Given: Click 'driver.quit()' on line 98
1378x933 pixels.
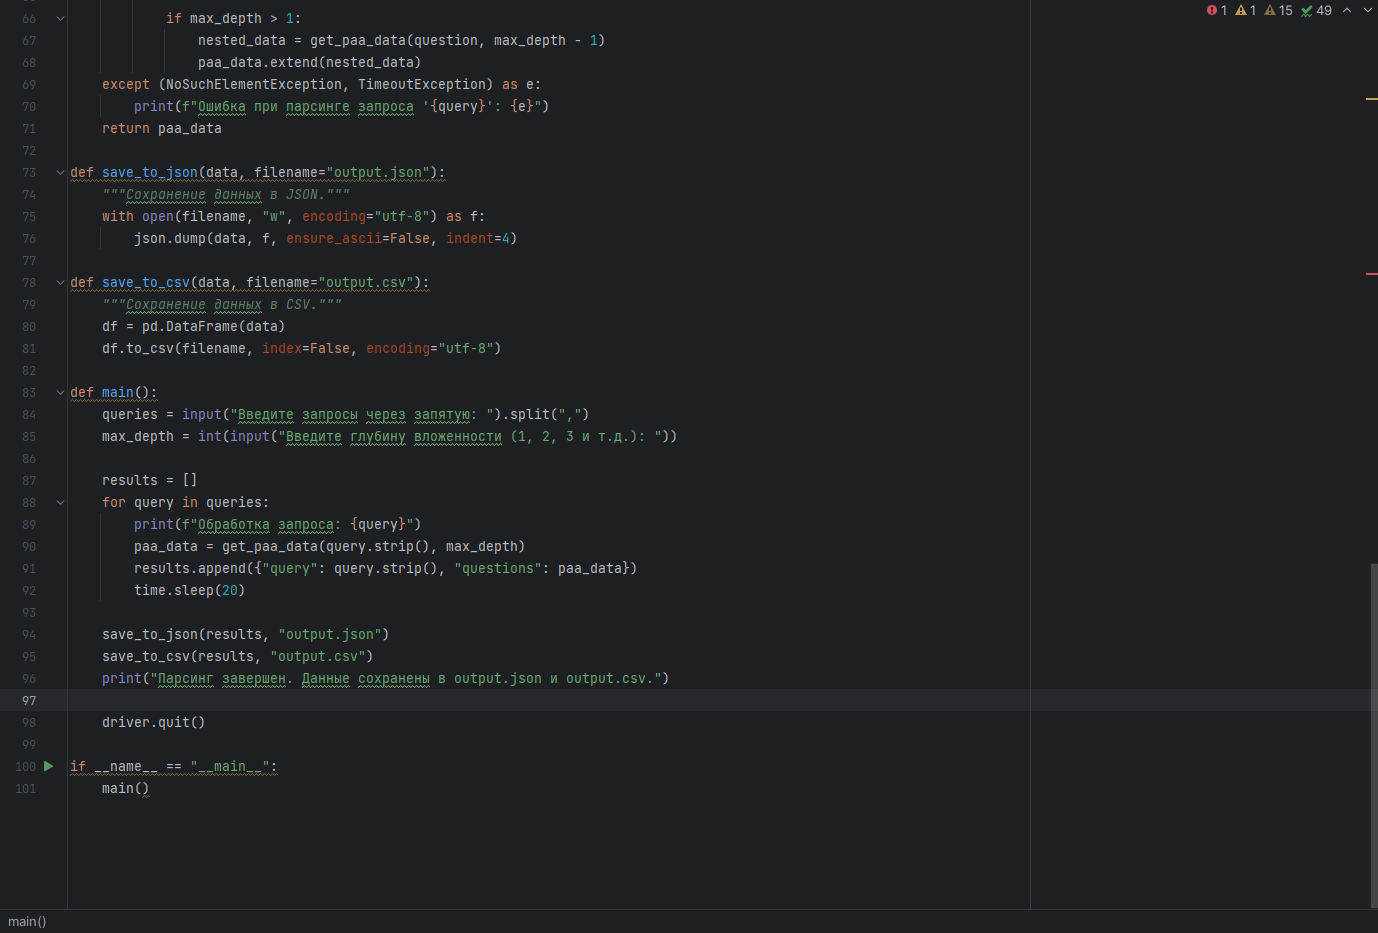Looking at the screenshot, I should click(x=153, y=722).
